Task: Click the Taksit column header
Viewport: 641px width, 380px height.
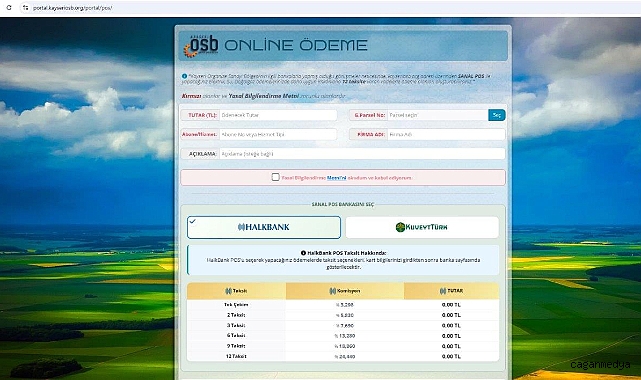Action: [236, 291]
